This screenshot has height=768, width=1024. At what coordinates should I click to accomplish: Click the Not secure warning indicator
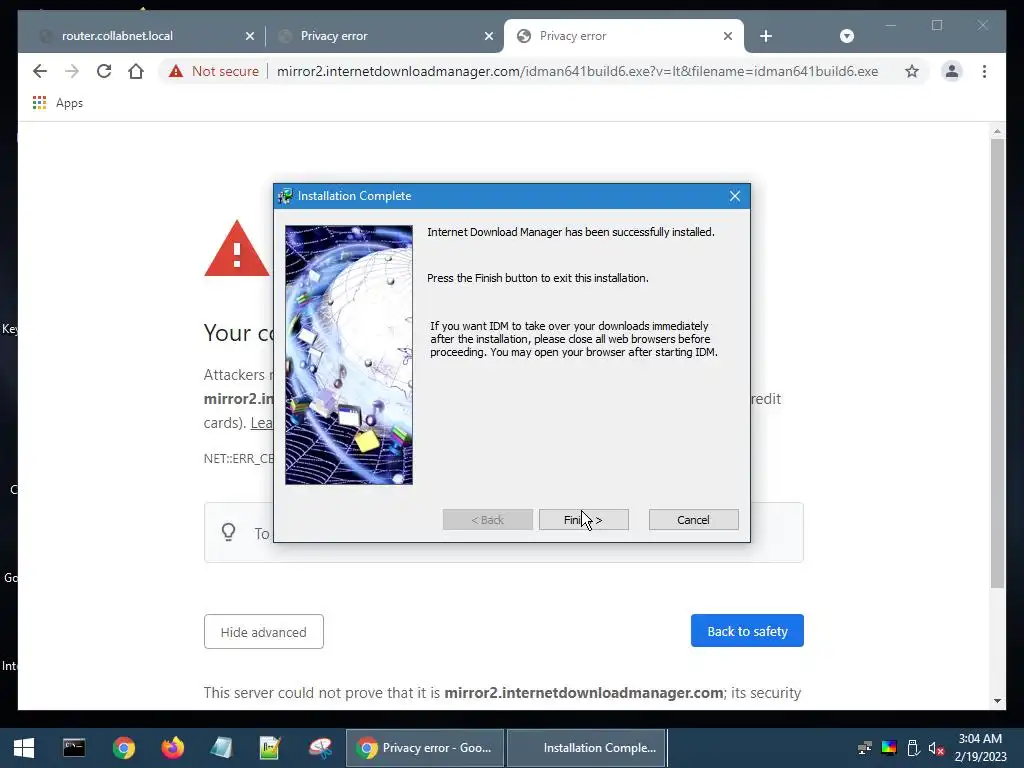214,71
